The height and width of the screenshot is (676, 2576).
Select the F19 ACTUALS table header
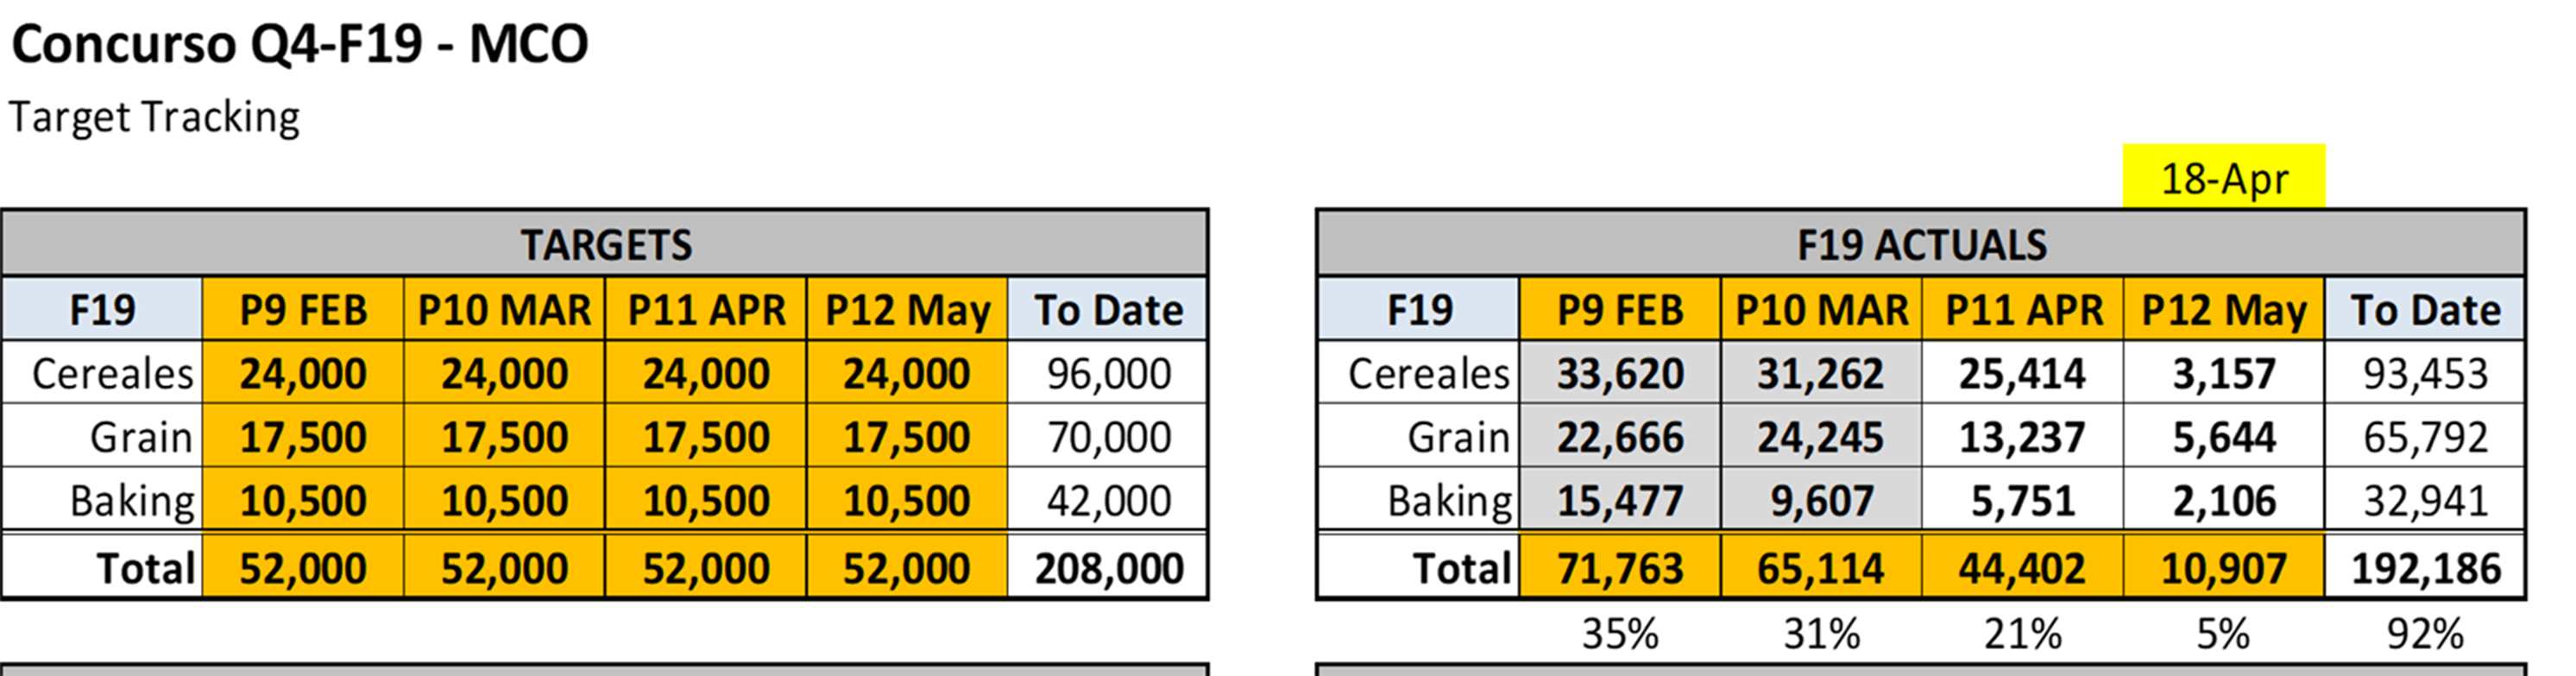coord(1921,245)
